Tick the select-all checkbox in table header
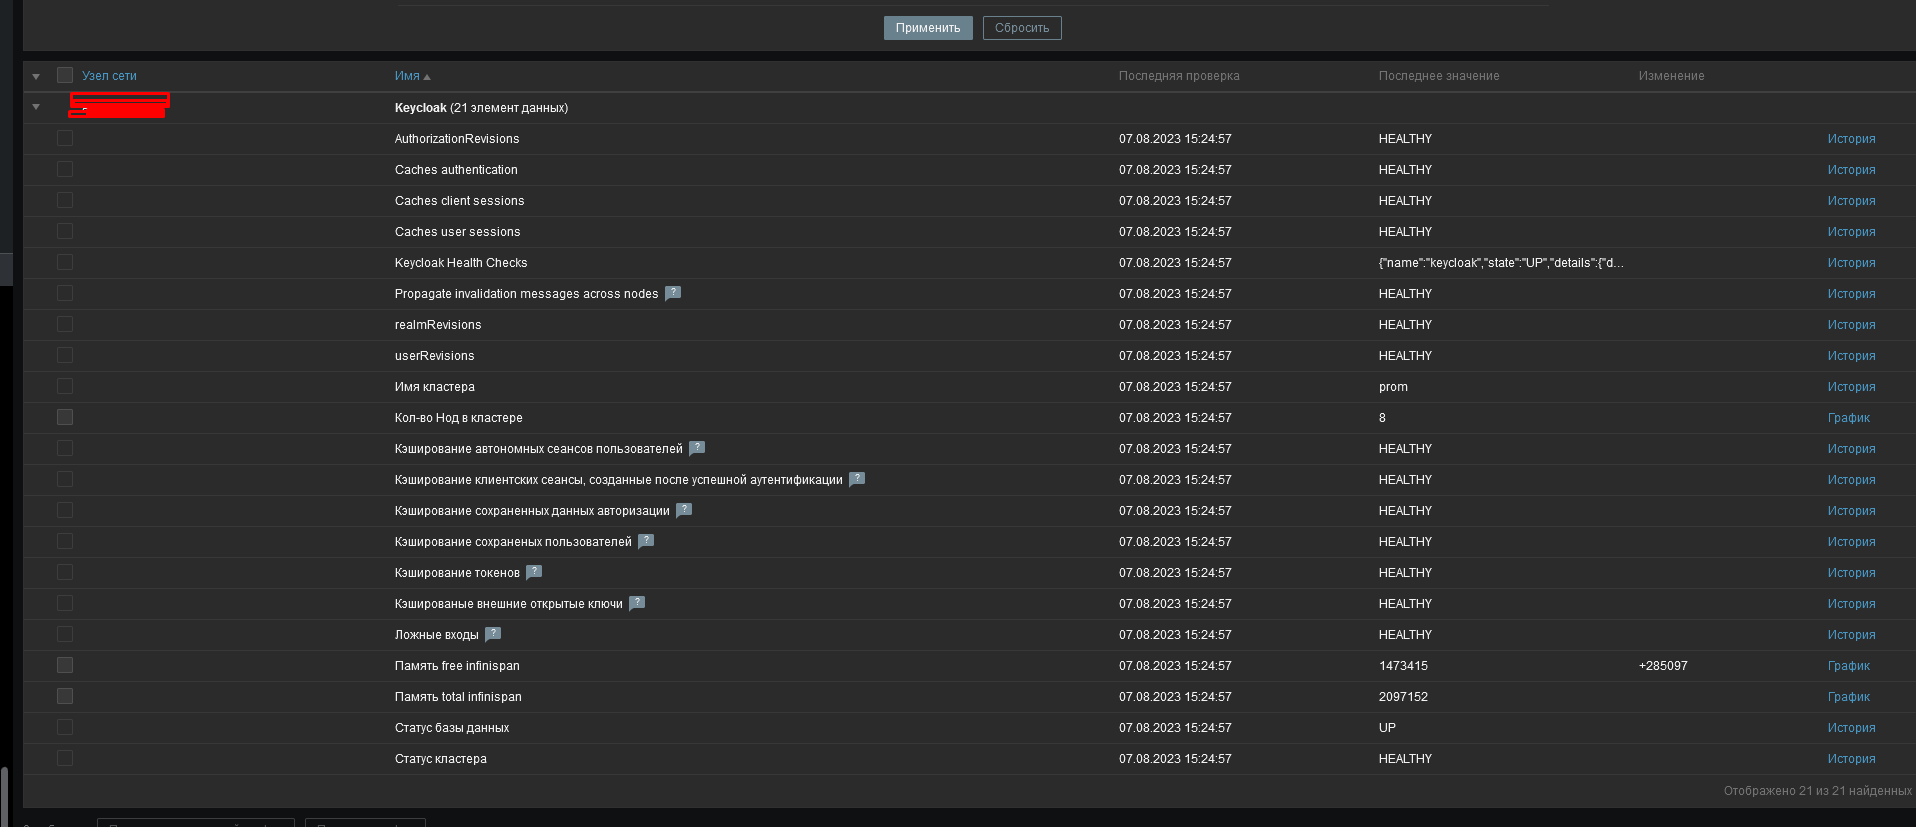Viewport: 1916px width, 827px height. (65, 75)
